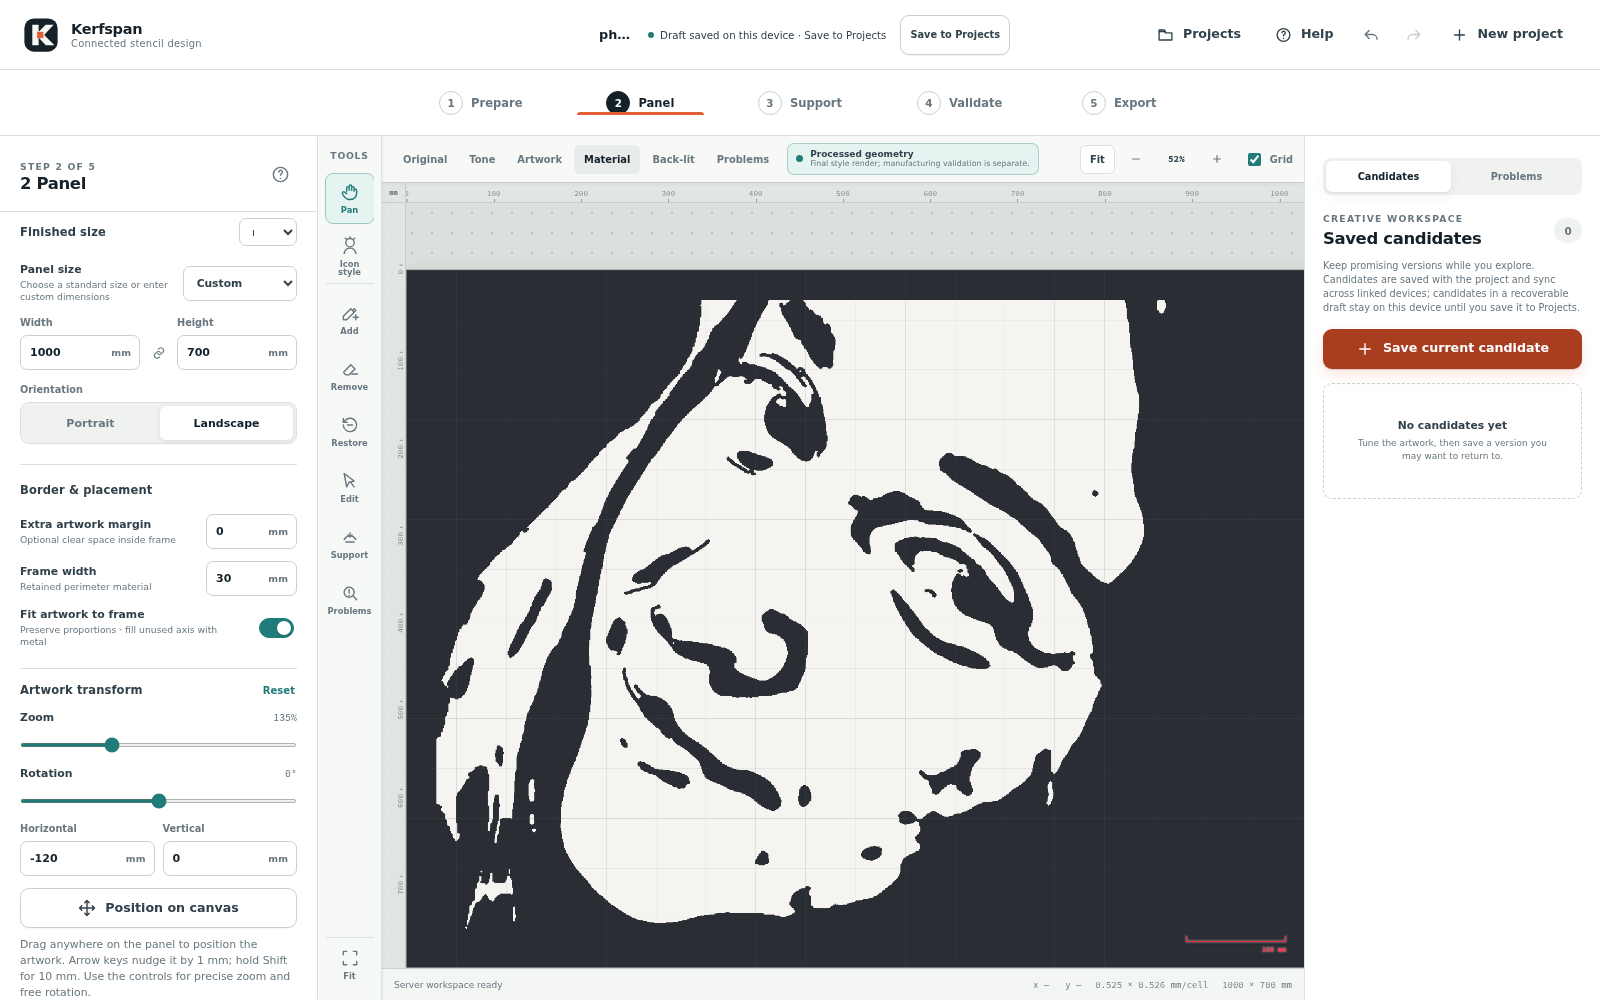Click Save to Projects button
The width and height of the screenshot is (1600, 1000).
[x=955, y=35]
